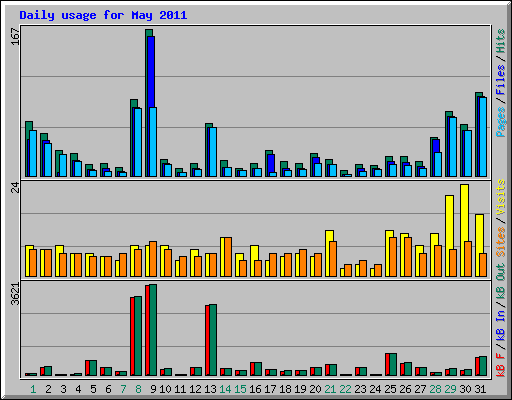Select green day label "15" on the x-axis

tap(240, 389)
